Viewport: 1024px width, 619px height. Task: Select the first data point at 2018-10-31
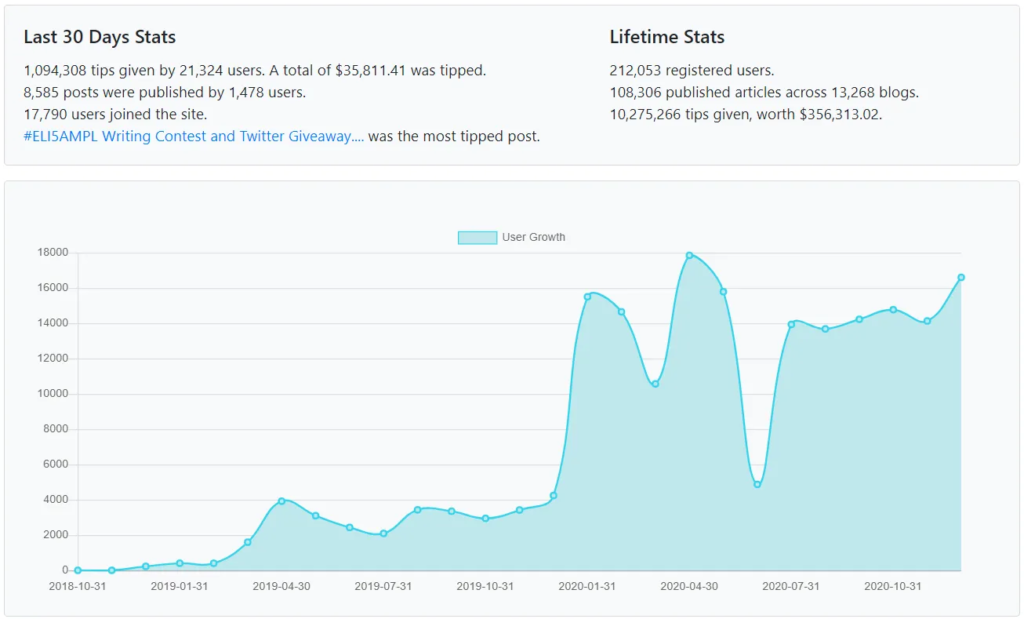[78, 570]
